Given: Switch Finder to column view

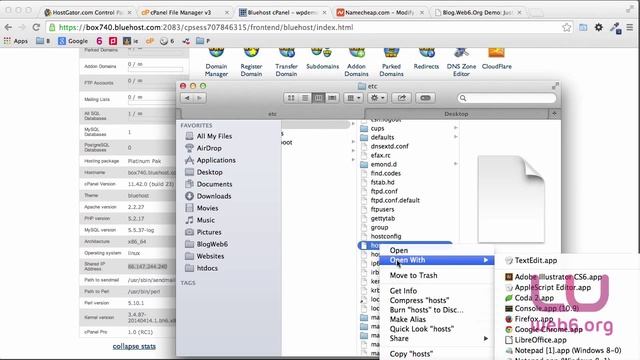Looking at the screenshot, I should (x=318, y=98).
